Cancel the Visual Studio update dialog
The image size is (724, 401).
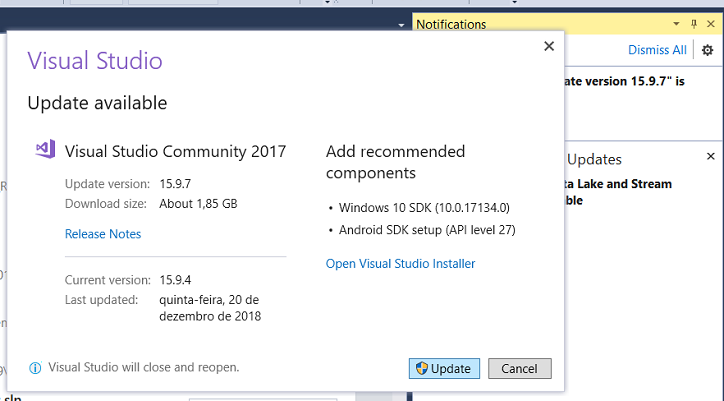[x=519, y=368]
